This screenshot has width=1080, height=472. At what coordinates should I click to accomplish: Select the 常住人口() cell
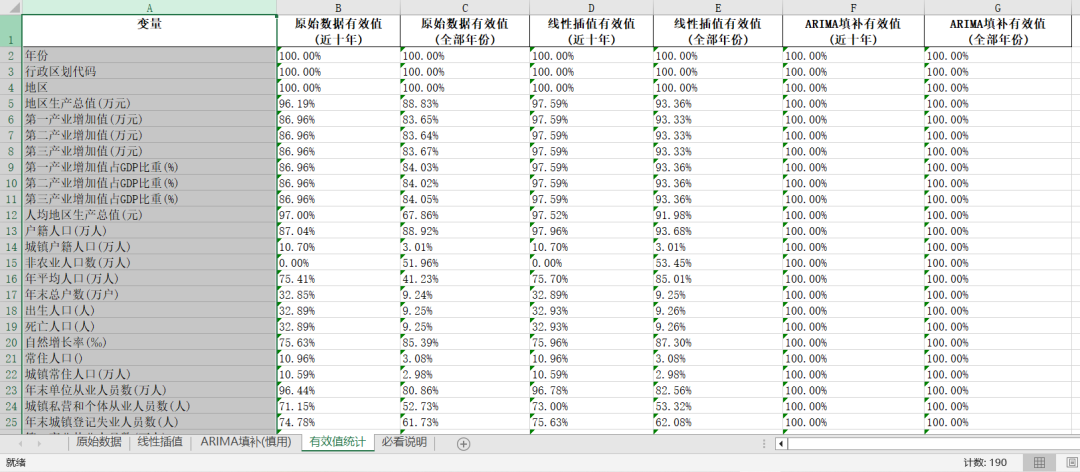(x=149, y=358)
